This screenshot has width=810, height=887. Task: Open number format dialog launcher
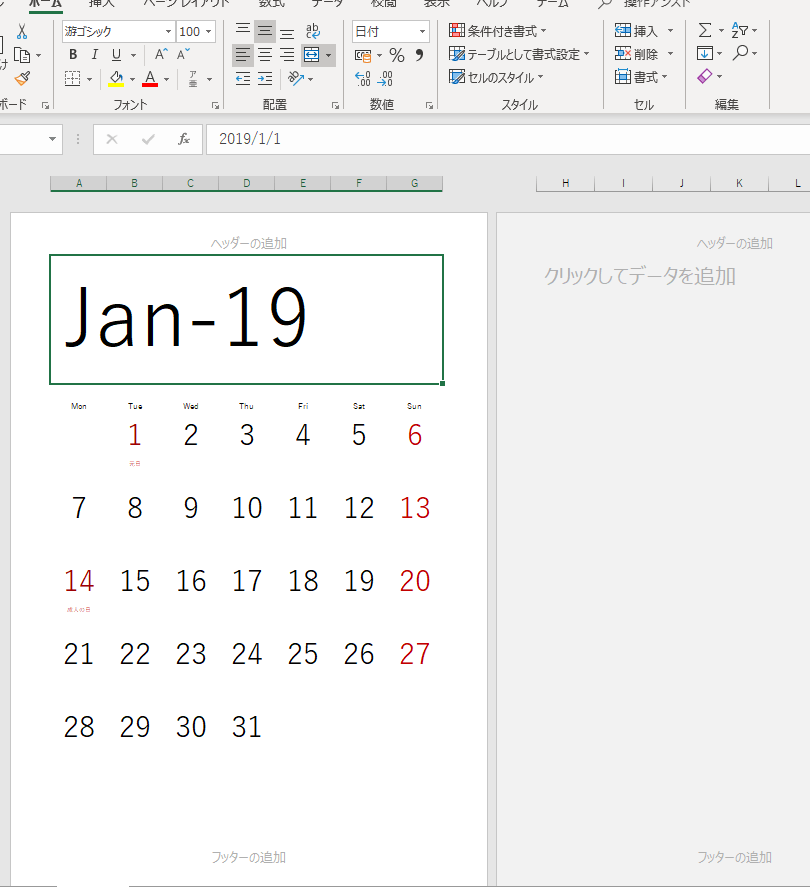point(429,105)
